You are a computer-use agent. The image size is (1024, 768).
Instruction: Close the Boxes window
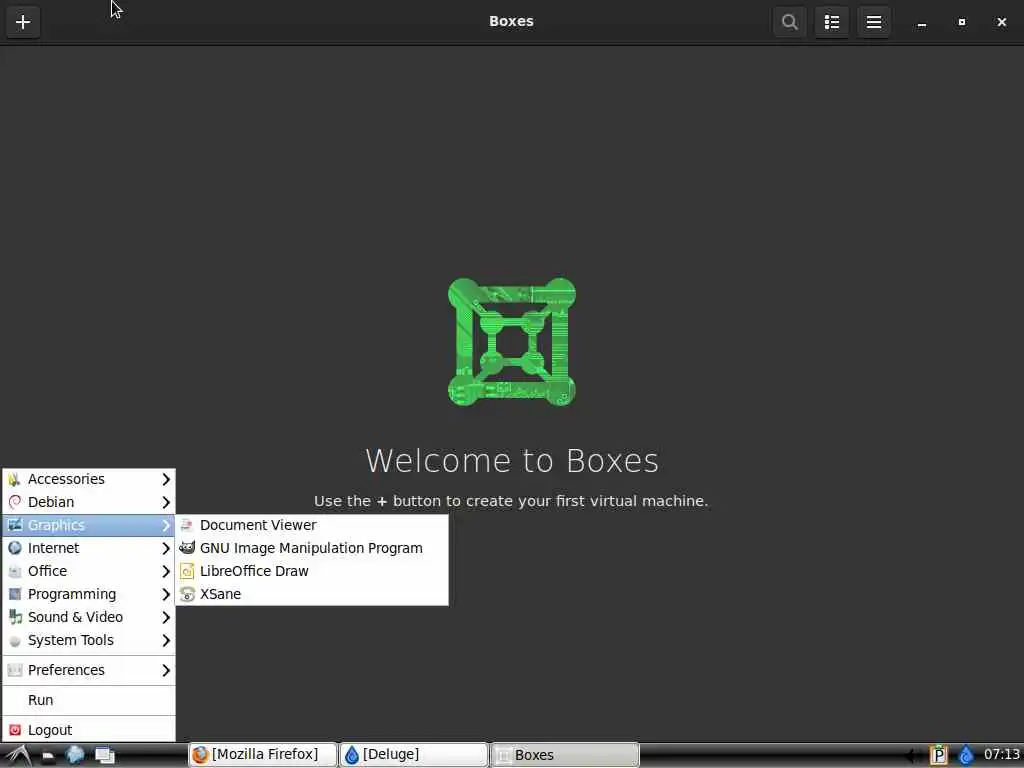[1002, 22]
